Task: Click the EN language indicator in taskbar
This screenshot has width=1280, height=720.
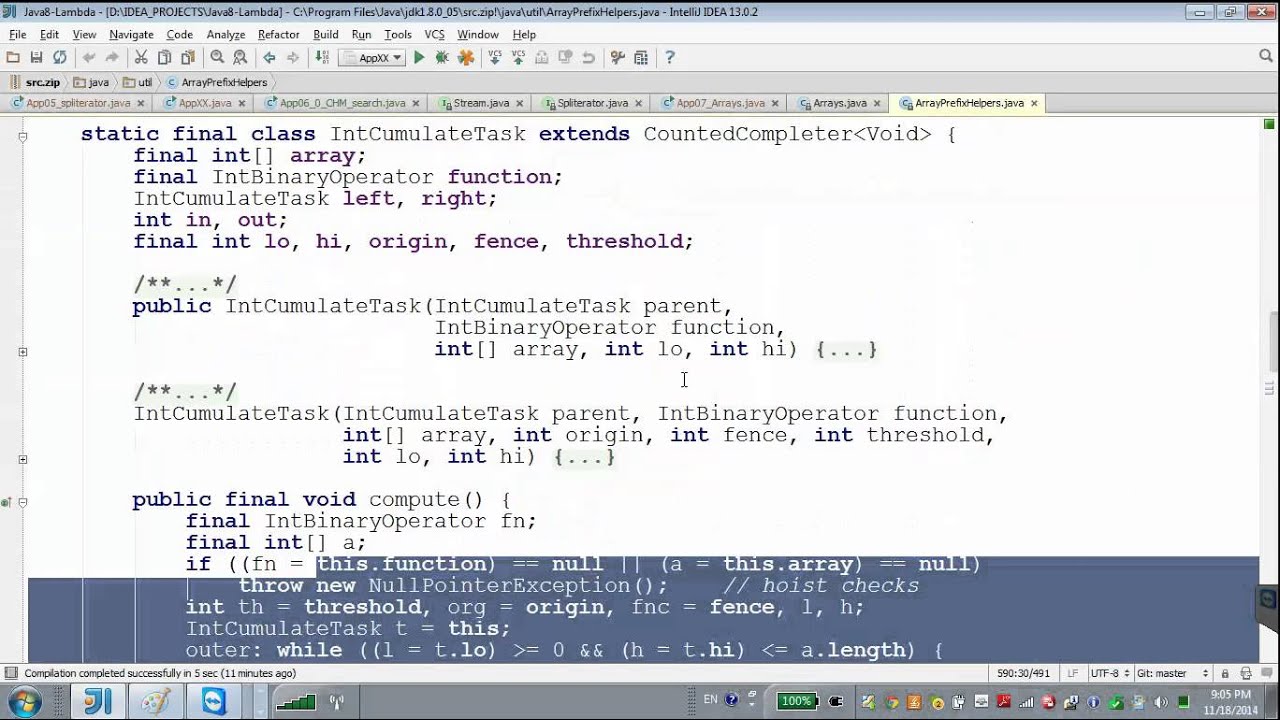Action: coord(711,700)
